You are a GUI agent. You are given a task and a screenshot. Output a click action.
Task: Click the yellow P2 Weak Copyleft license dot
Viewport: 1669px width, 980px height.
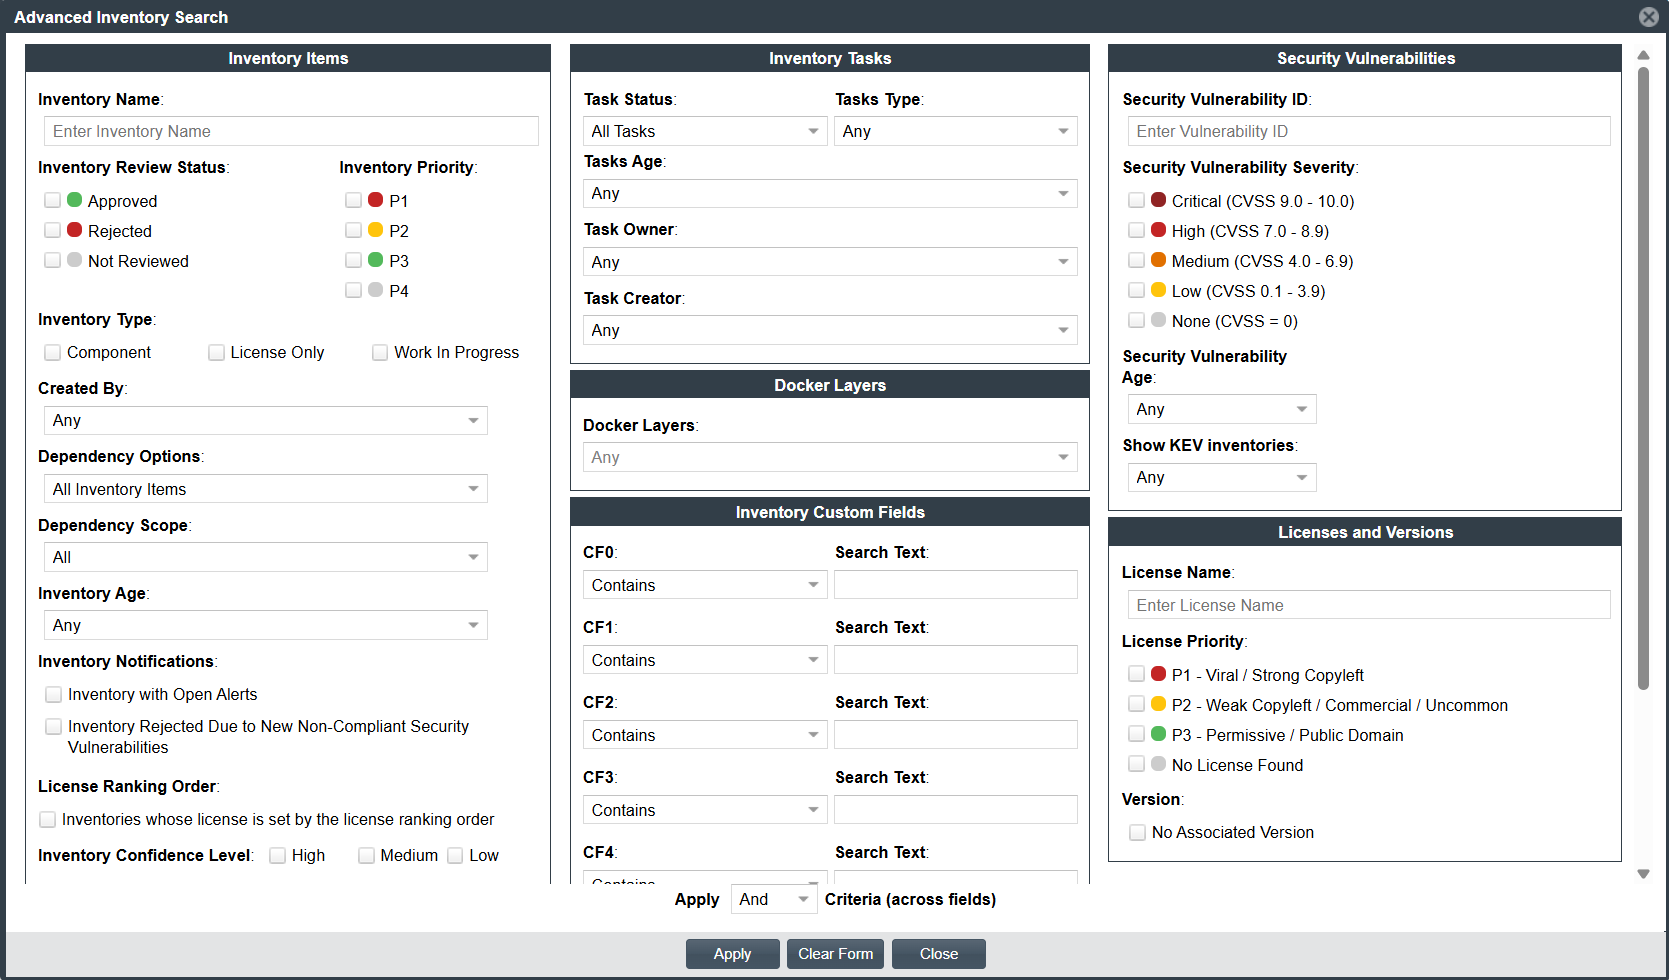(x=1158, y=704)
